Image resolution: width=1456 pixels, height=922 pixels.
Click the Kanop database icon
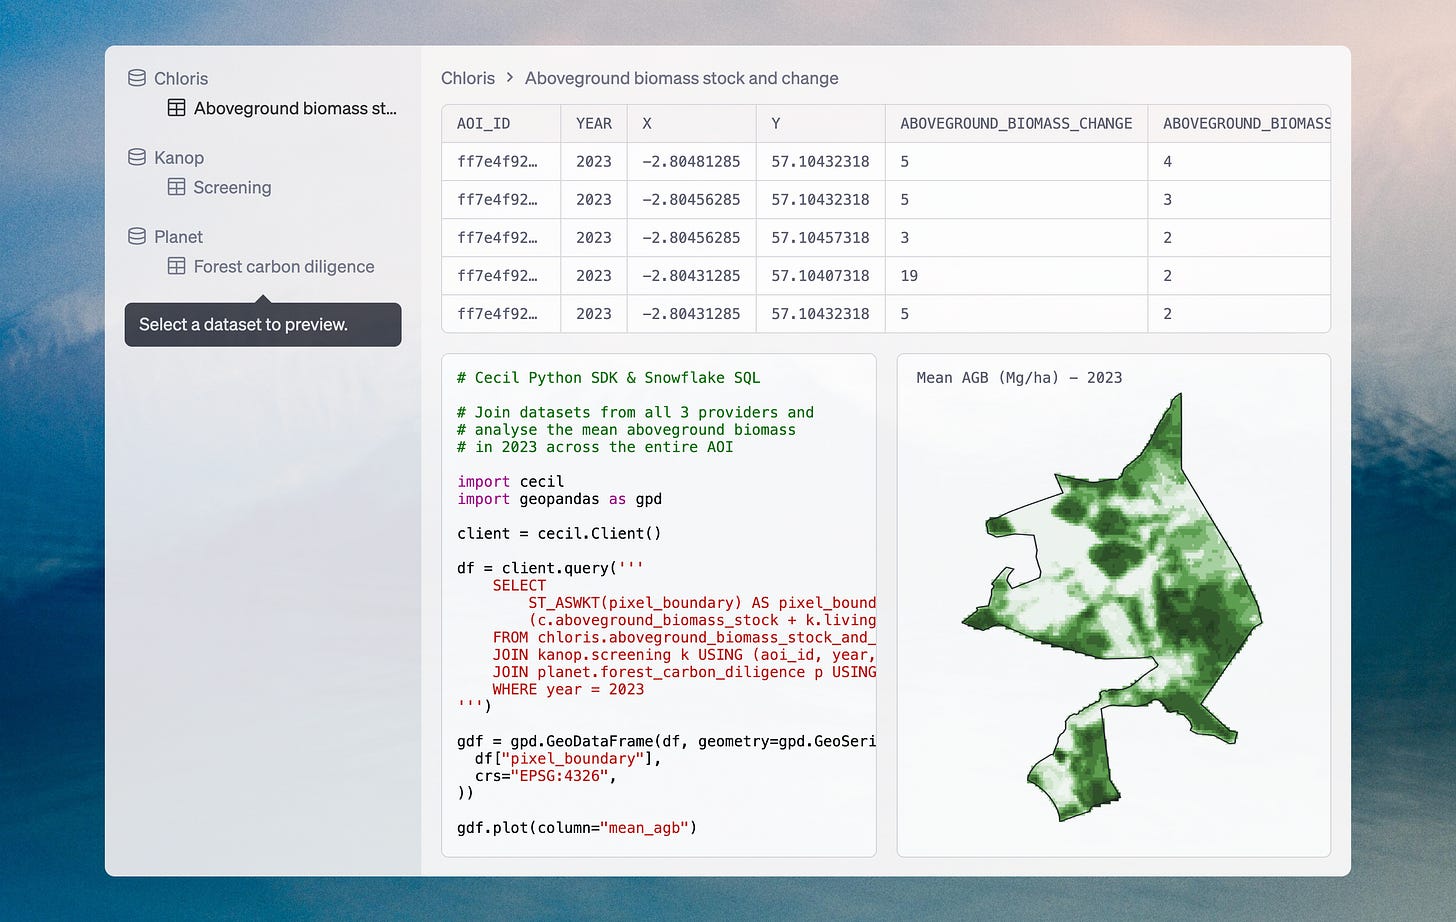click(x=137, y=157)
